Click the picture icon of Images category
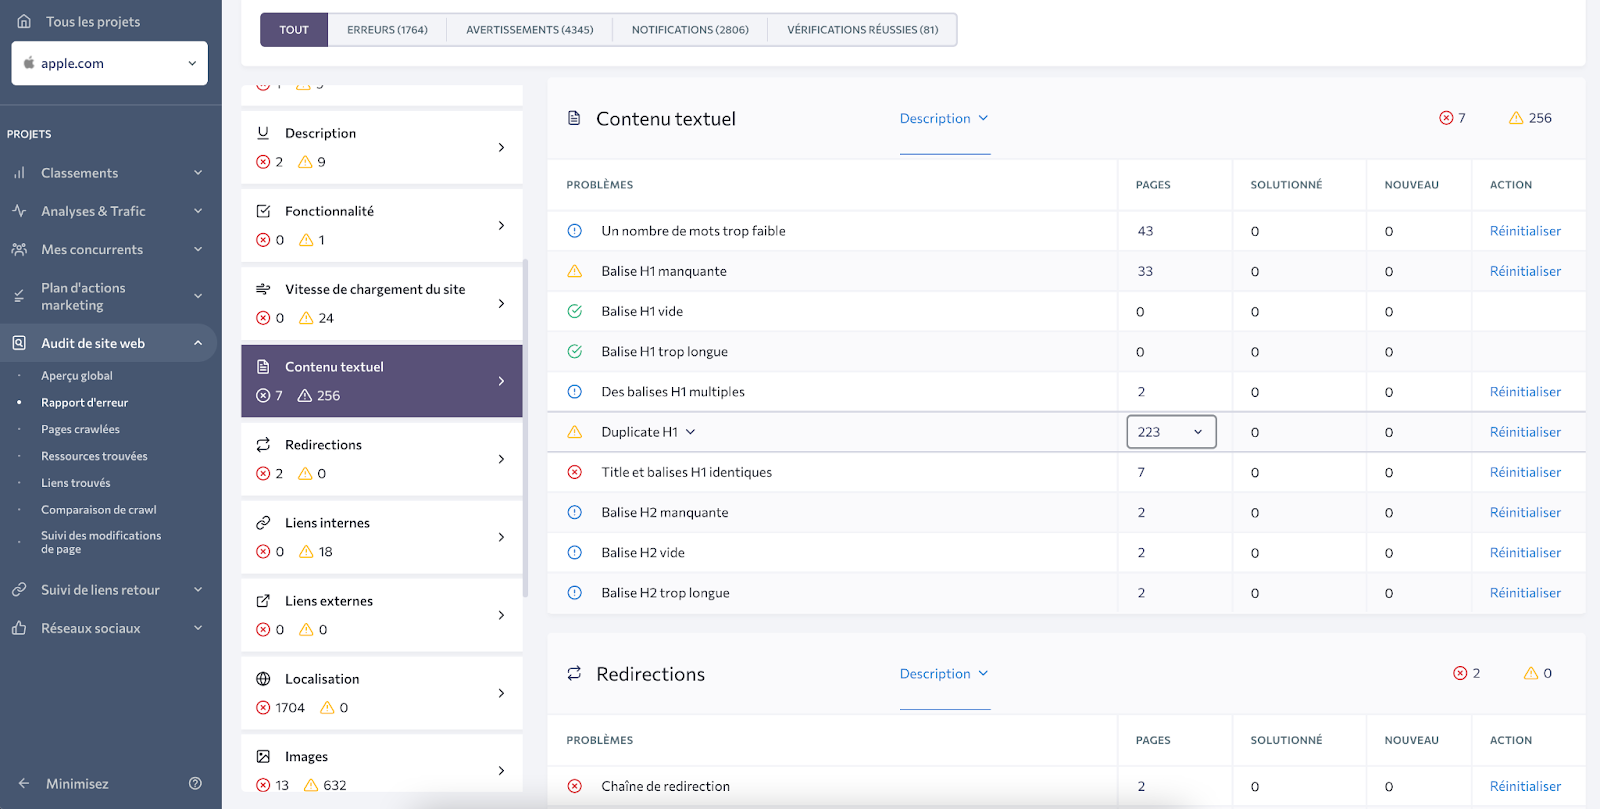Viewport: 1600px width, 809px height. [263, 757]
